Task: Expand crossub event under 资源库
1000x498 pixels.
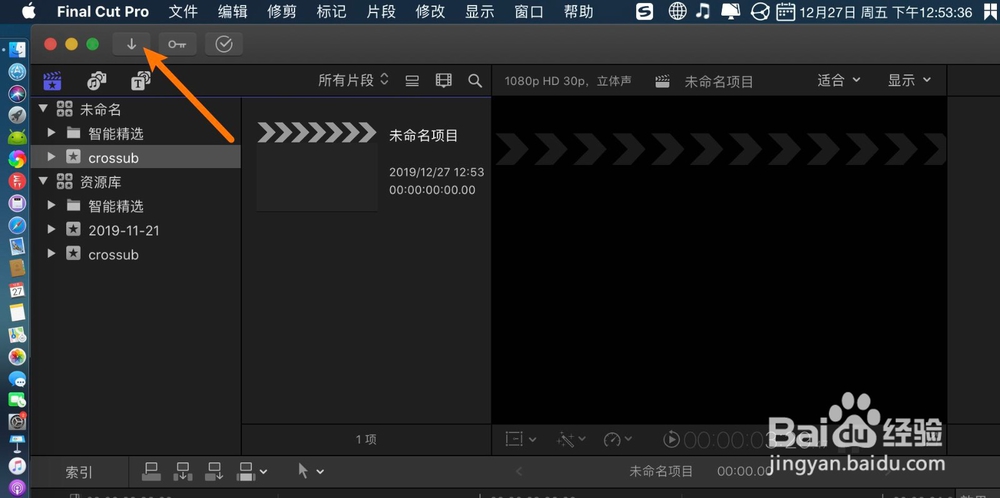Action: coord(52,254)
